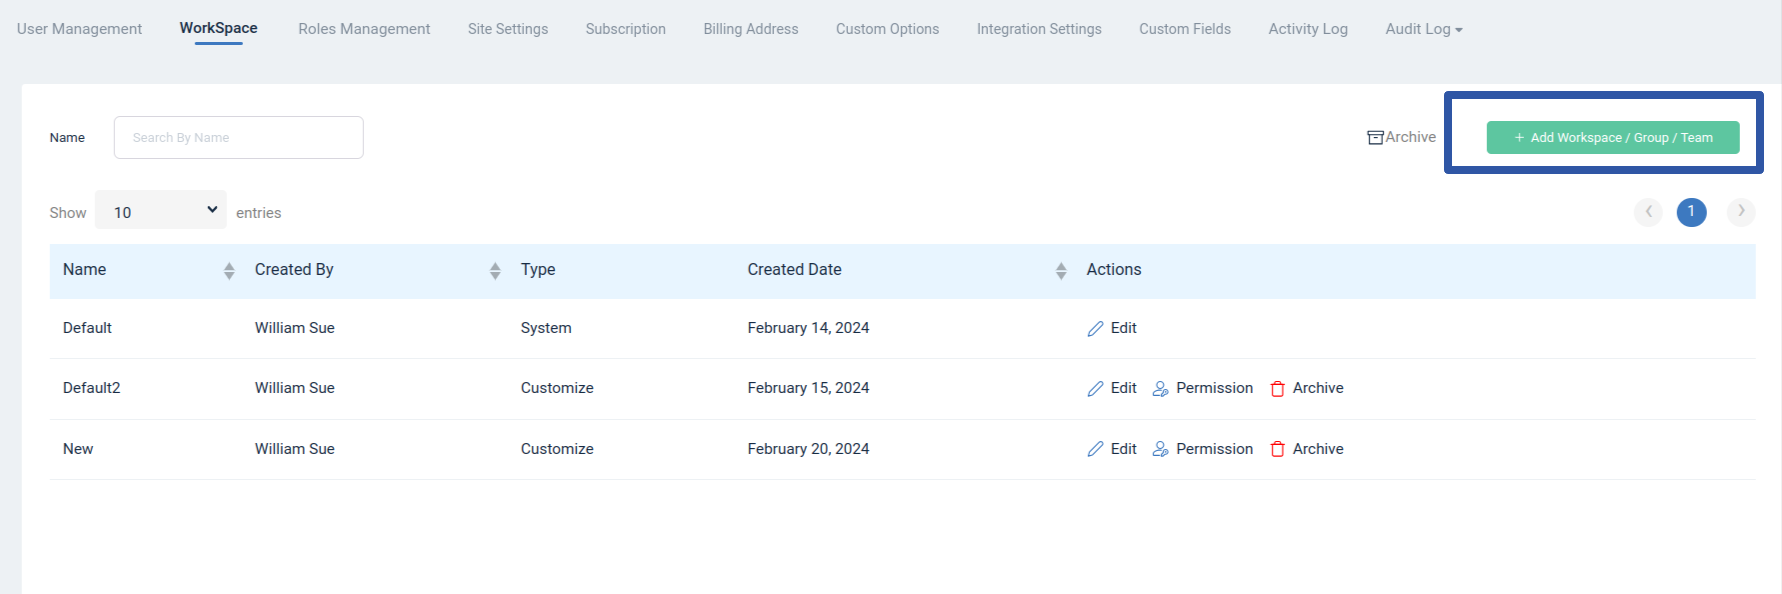The height and width of the screenshot is (594, 1782).
Task: Click Add Workspace / Group / Team button
Action: [1613, 137]
